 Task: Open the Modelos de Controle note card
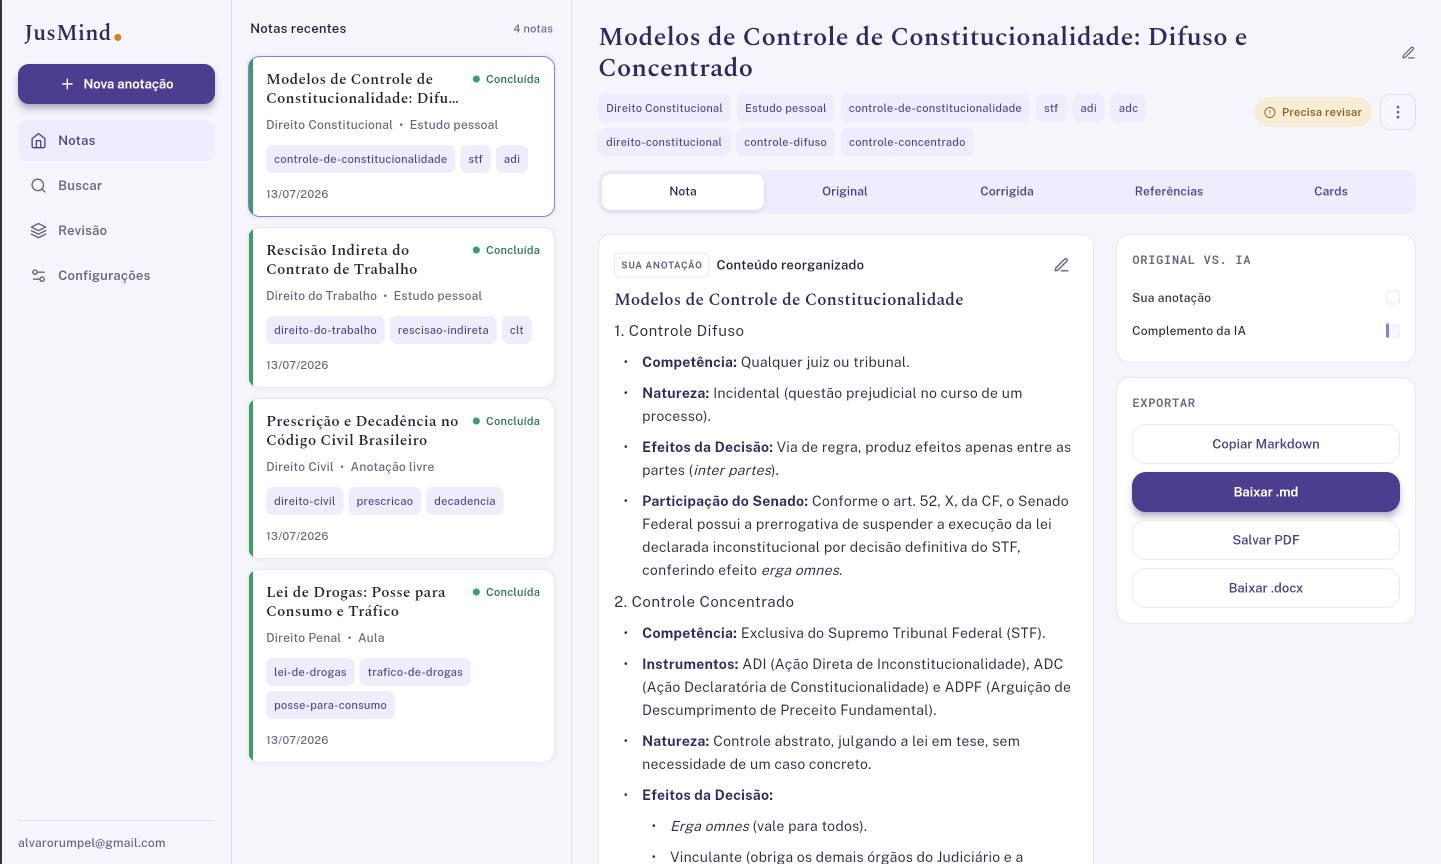point(402,137)
